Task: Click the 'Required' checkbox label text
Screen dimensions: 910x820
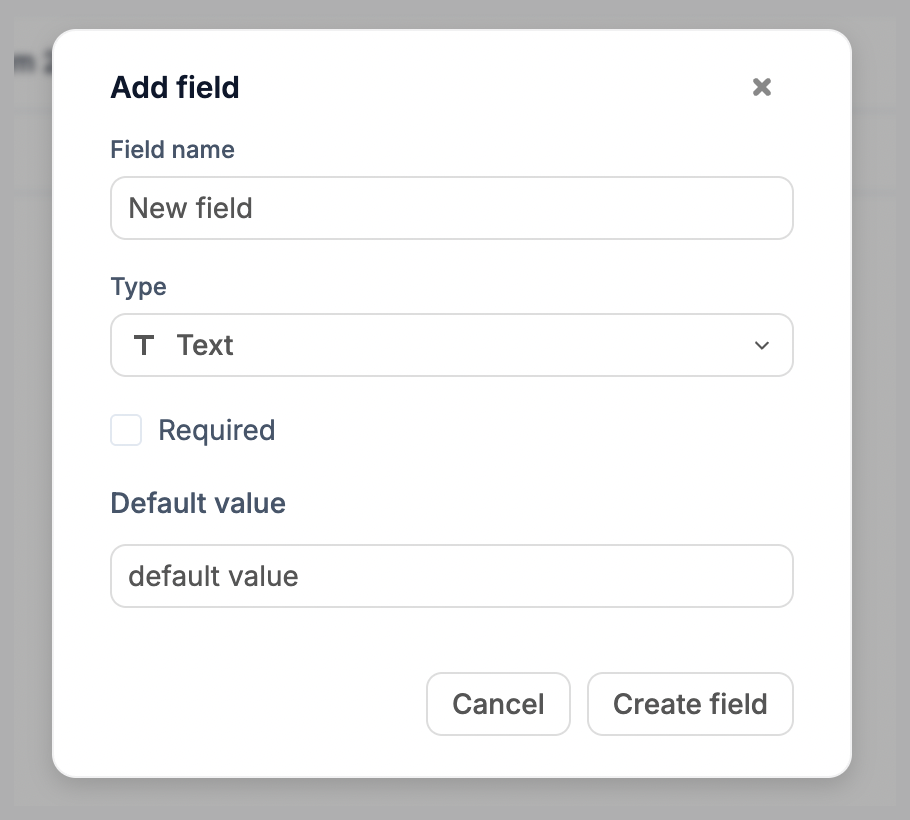Action: 216,431
